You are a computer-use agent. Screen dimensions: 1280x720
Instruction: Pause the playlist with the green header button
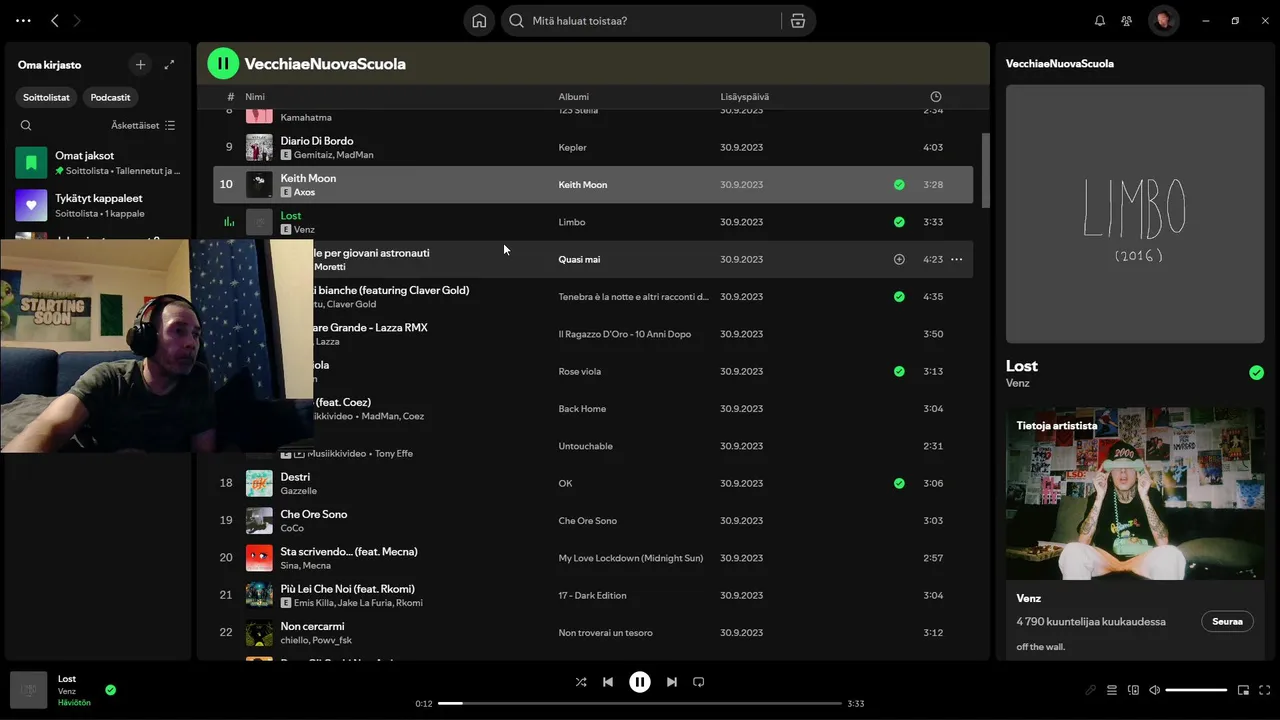tap(223, 64)
